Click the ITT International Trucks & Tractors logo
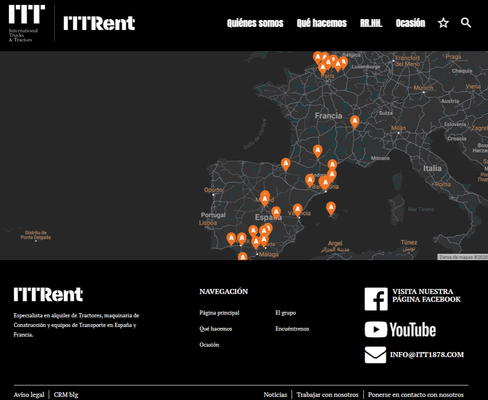 26,23
